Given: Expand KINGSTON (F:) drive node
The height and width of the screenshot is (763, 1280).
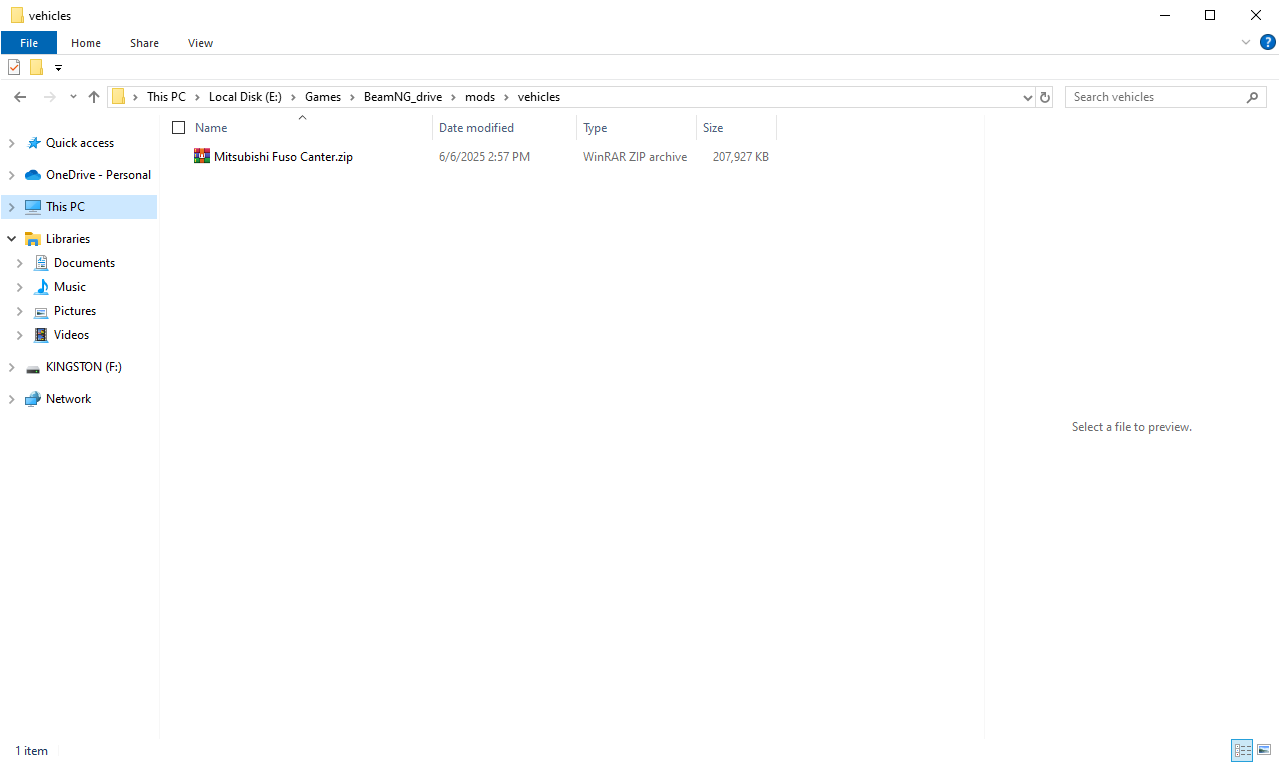Looking at the screenshot, I should pyautogui.click(x=12, y=367).
